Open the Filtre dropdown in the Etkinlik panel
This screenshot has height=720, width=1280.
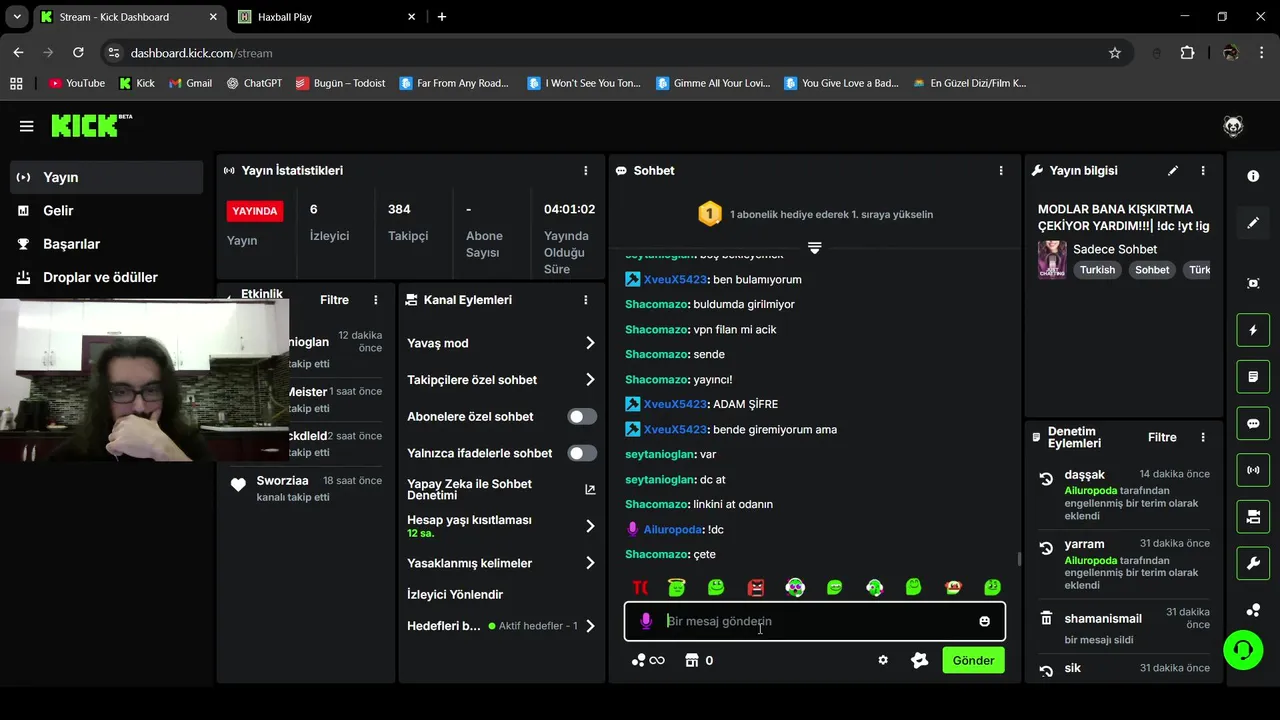pos(334,300)
